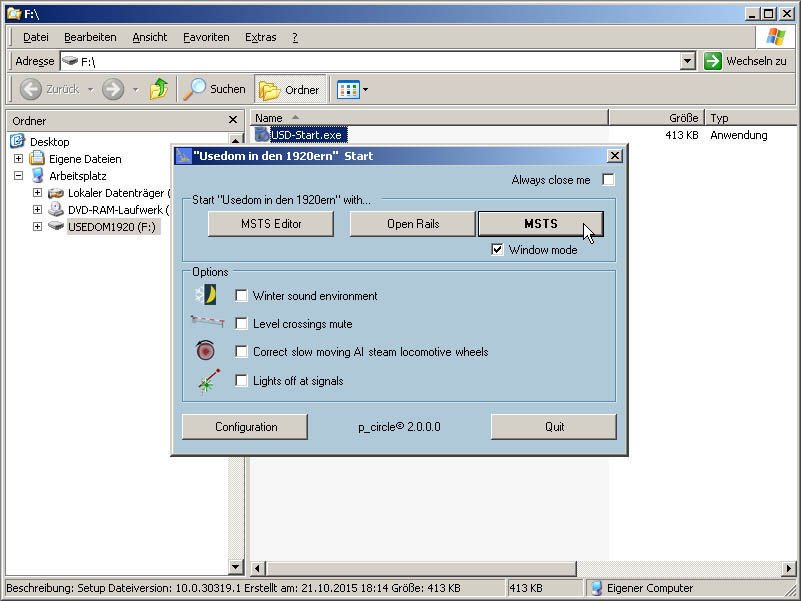The width and height of the screenshot is (801, 601).
Task: Enable Winter sound environment checkbox
Action: (x=241, y=296)
